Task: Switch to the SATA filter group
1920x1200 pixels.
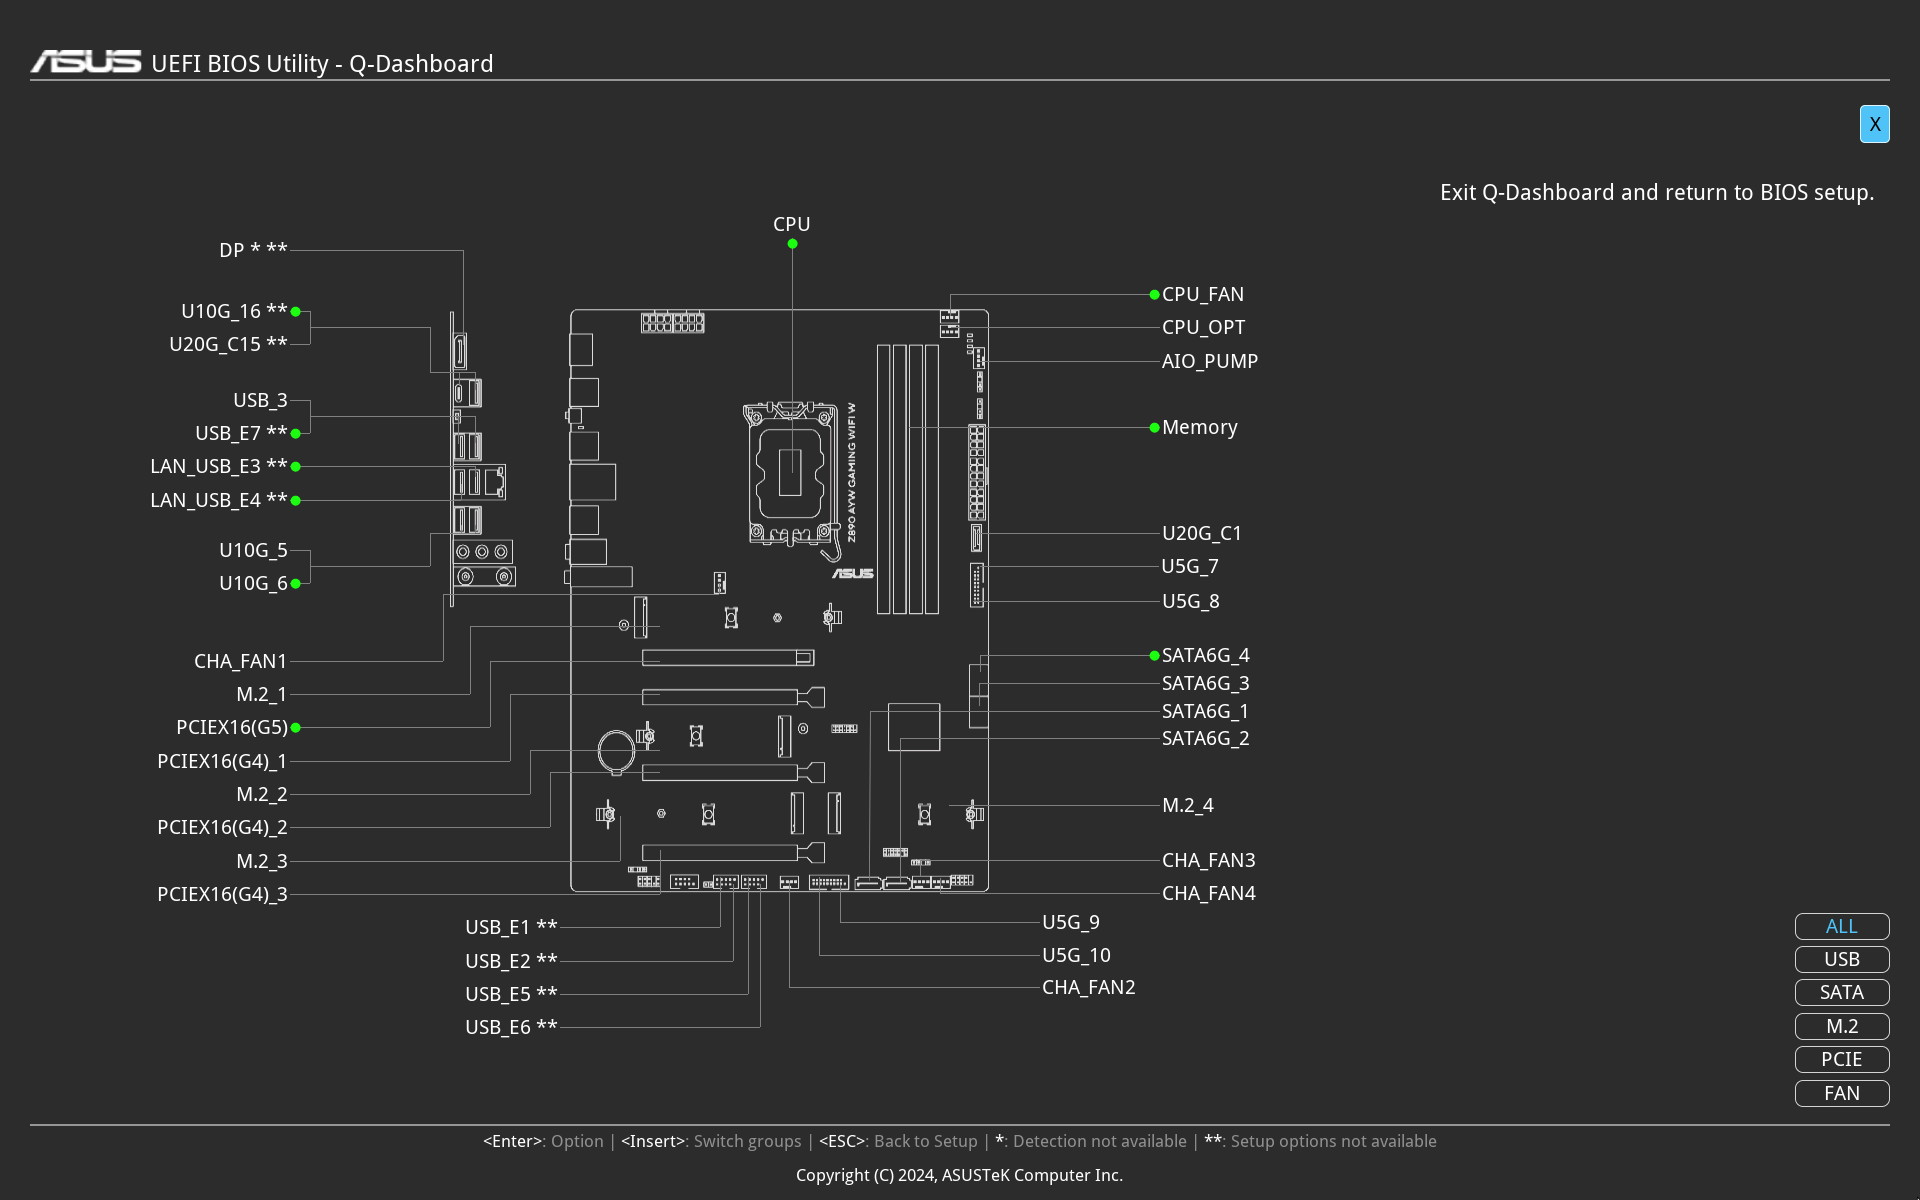Action: point(1841,992)
